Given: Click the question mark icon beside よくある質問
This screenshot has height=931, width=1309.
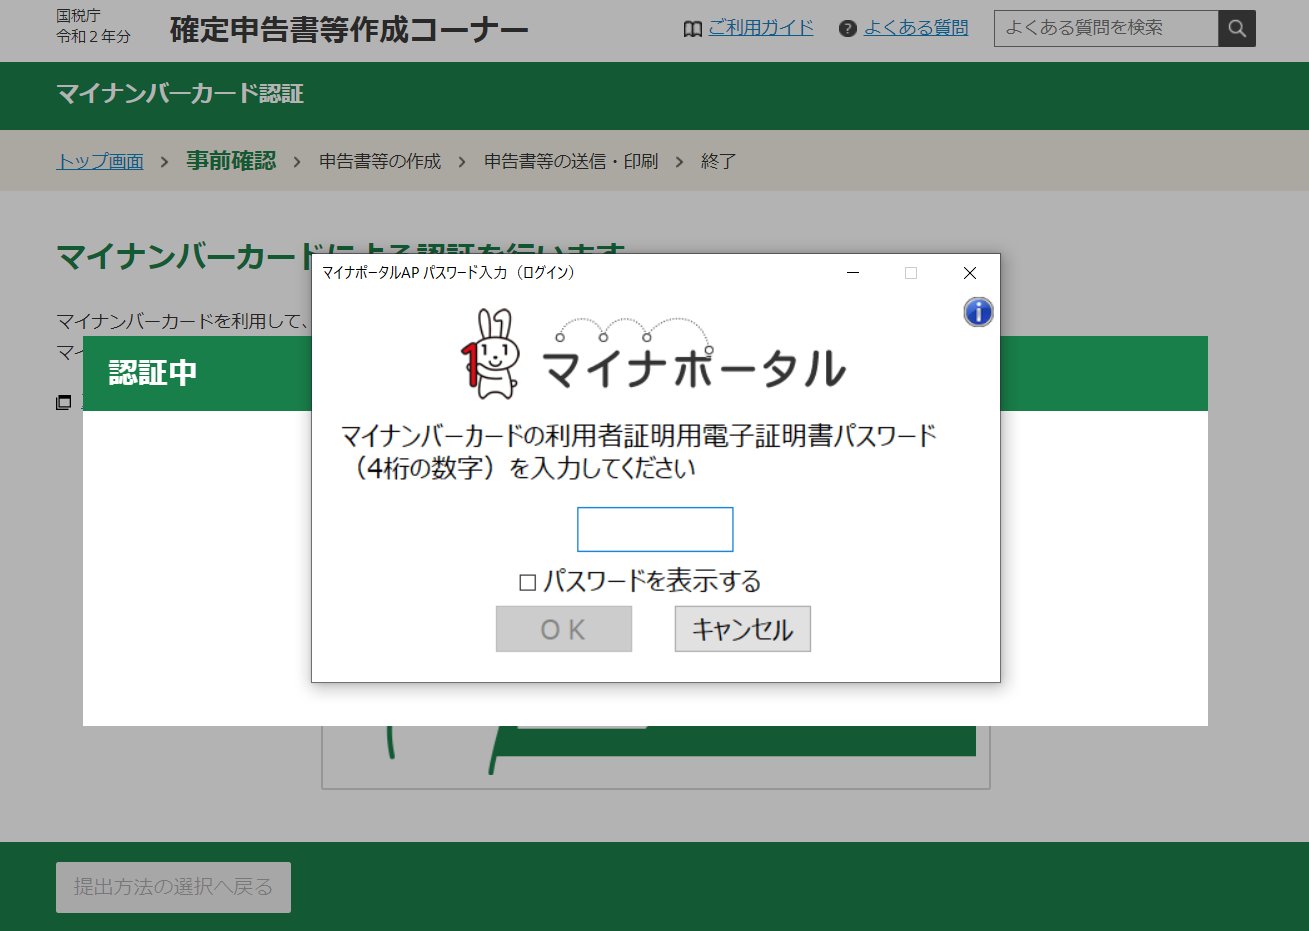Looking at the screenshot, I should pyautogui.click(x=848, y=29).
